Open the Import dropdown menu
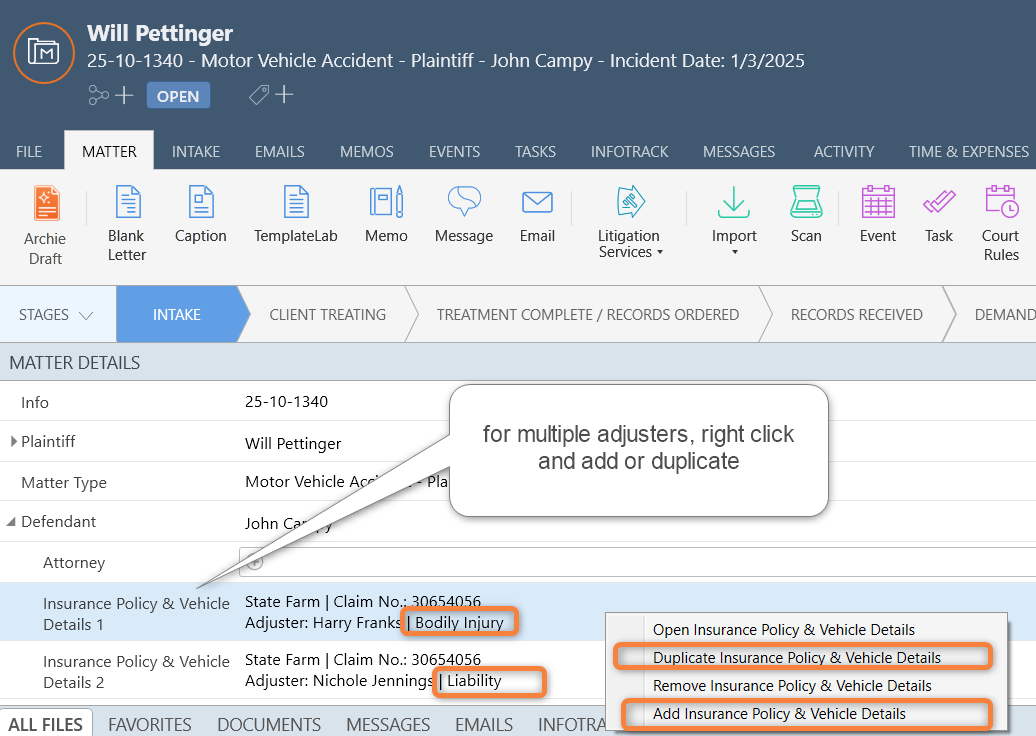The width and height of the screenshot is (1036, 736). click(x=734, y=224)
